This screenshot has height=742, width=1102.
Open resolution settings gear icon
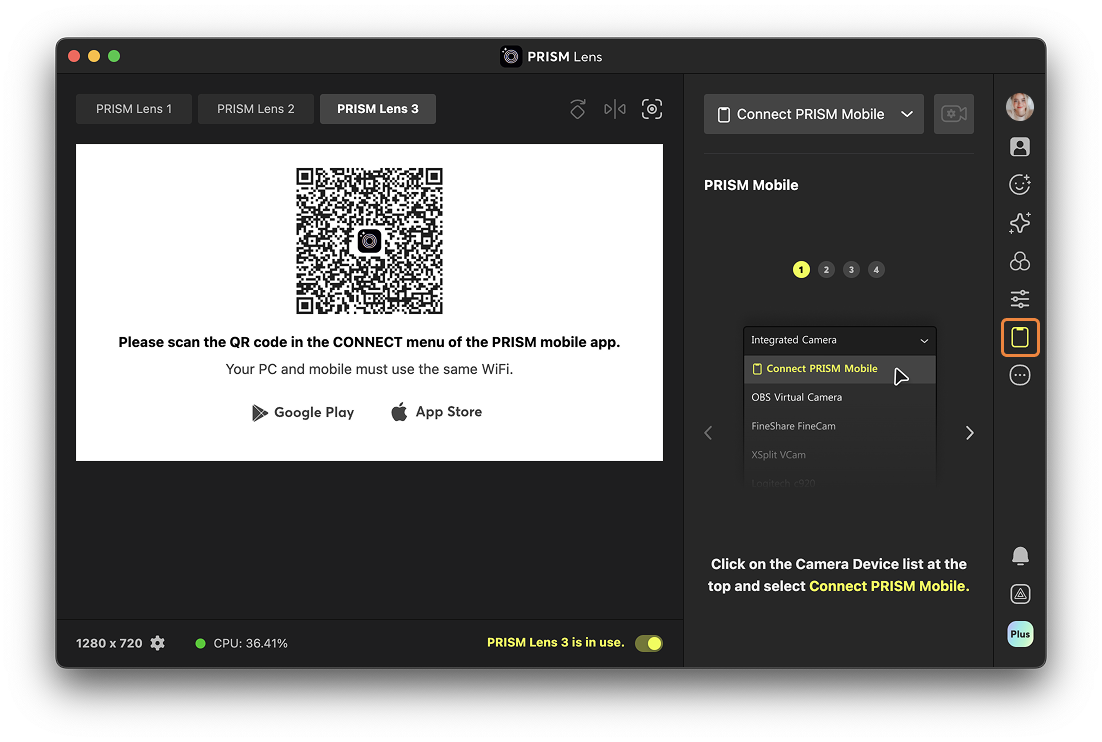(158, 643)
